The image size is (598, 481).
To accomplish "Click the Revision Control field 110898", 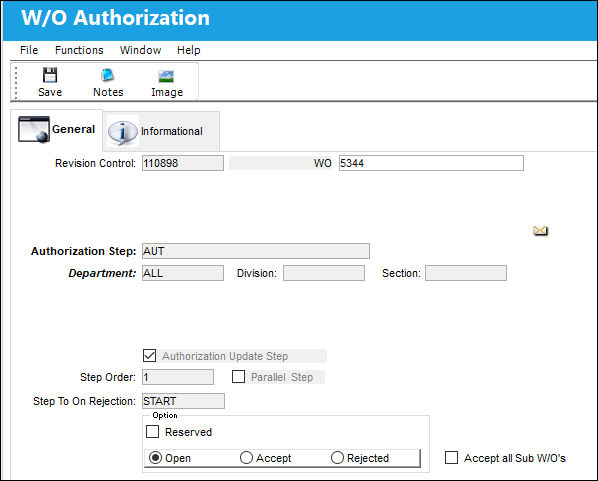I will (x=183, y=163).
